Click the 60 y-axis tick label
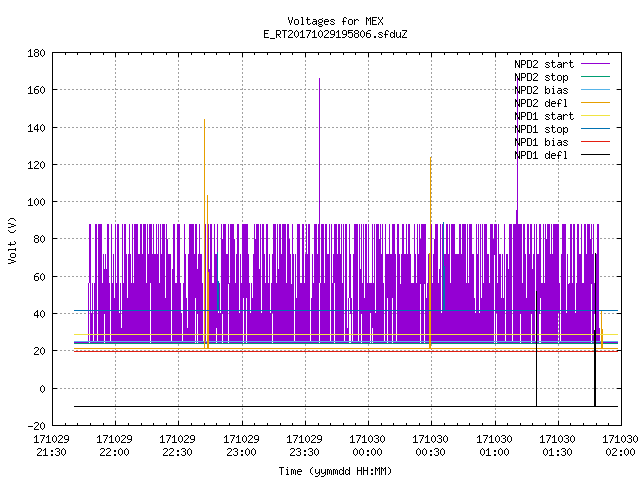The width and height of the screenshot is (640, 480). [x=39, y=277]
